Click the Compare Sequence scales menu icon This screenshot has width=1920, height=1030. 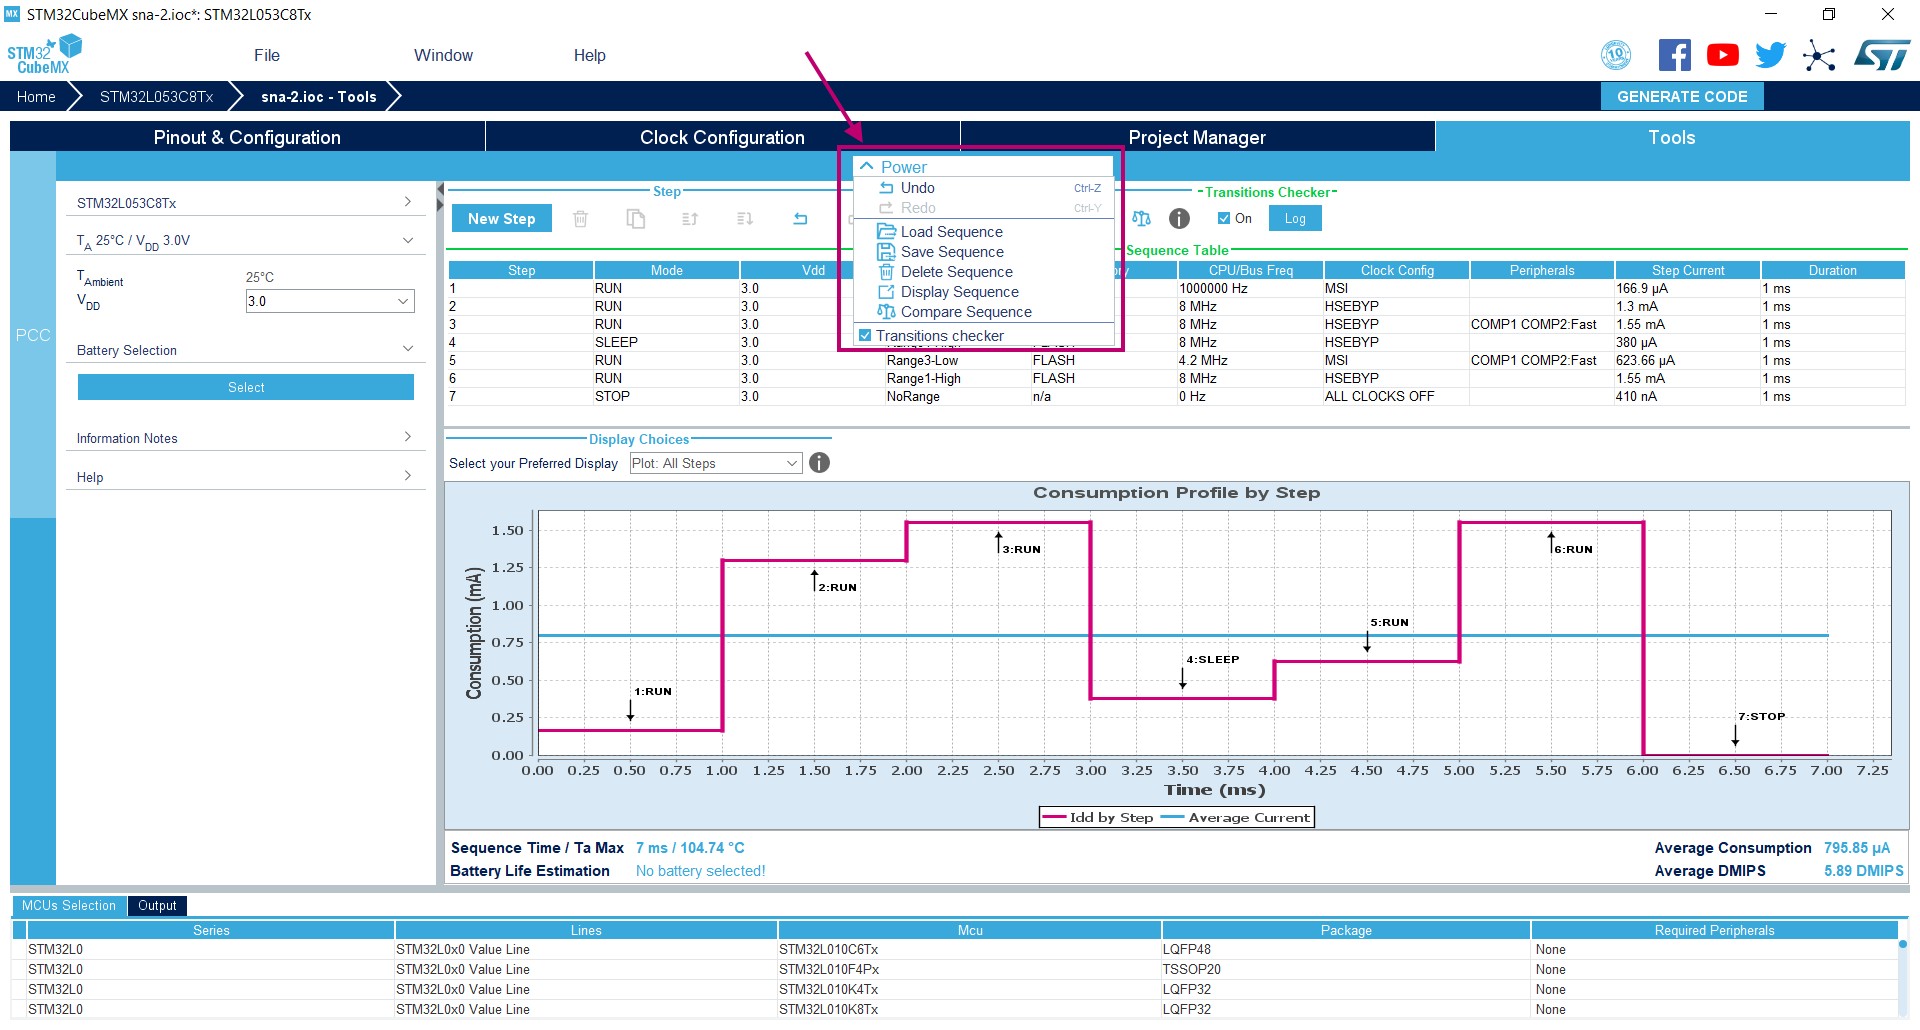click(x=886, y=312)
